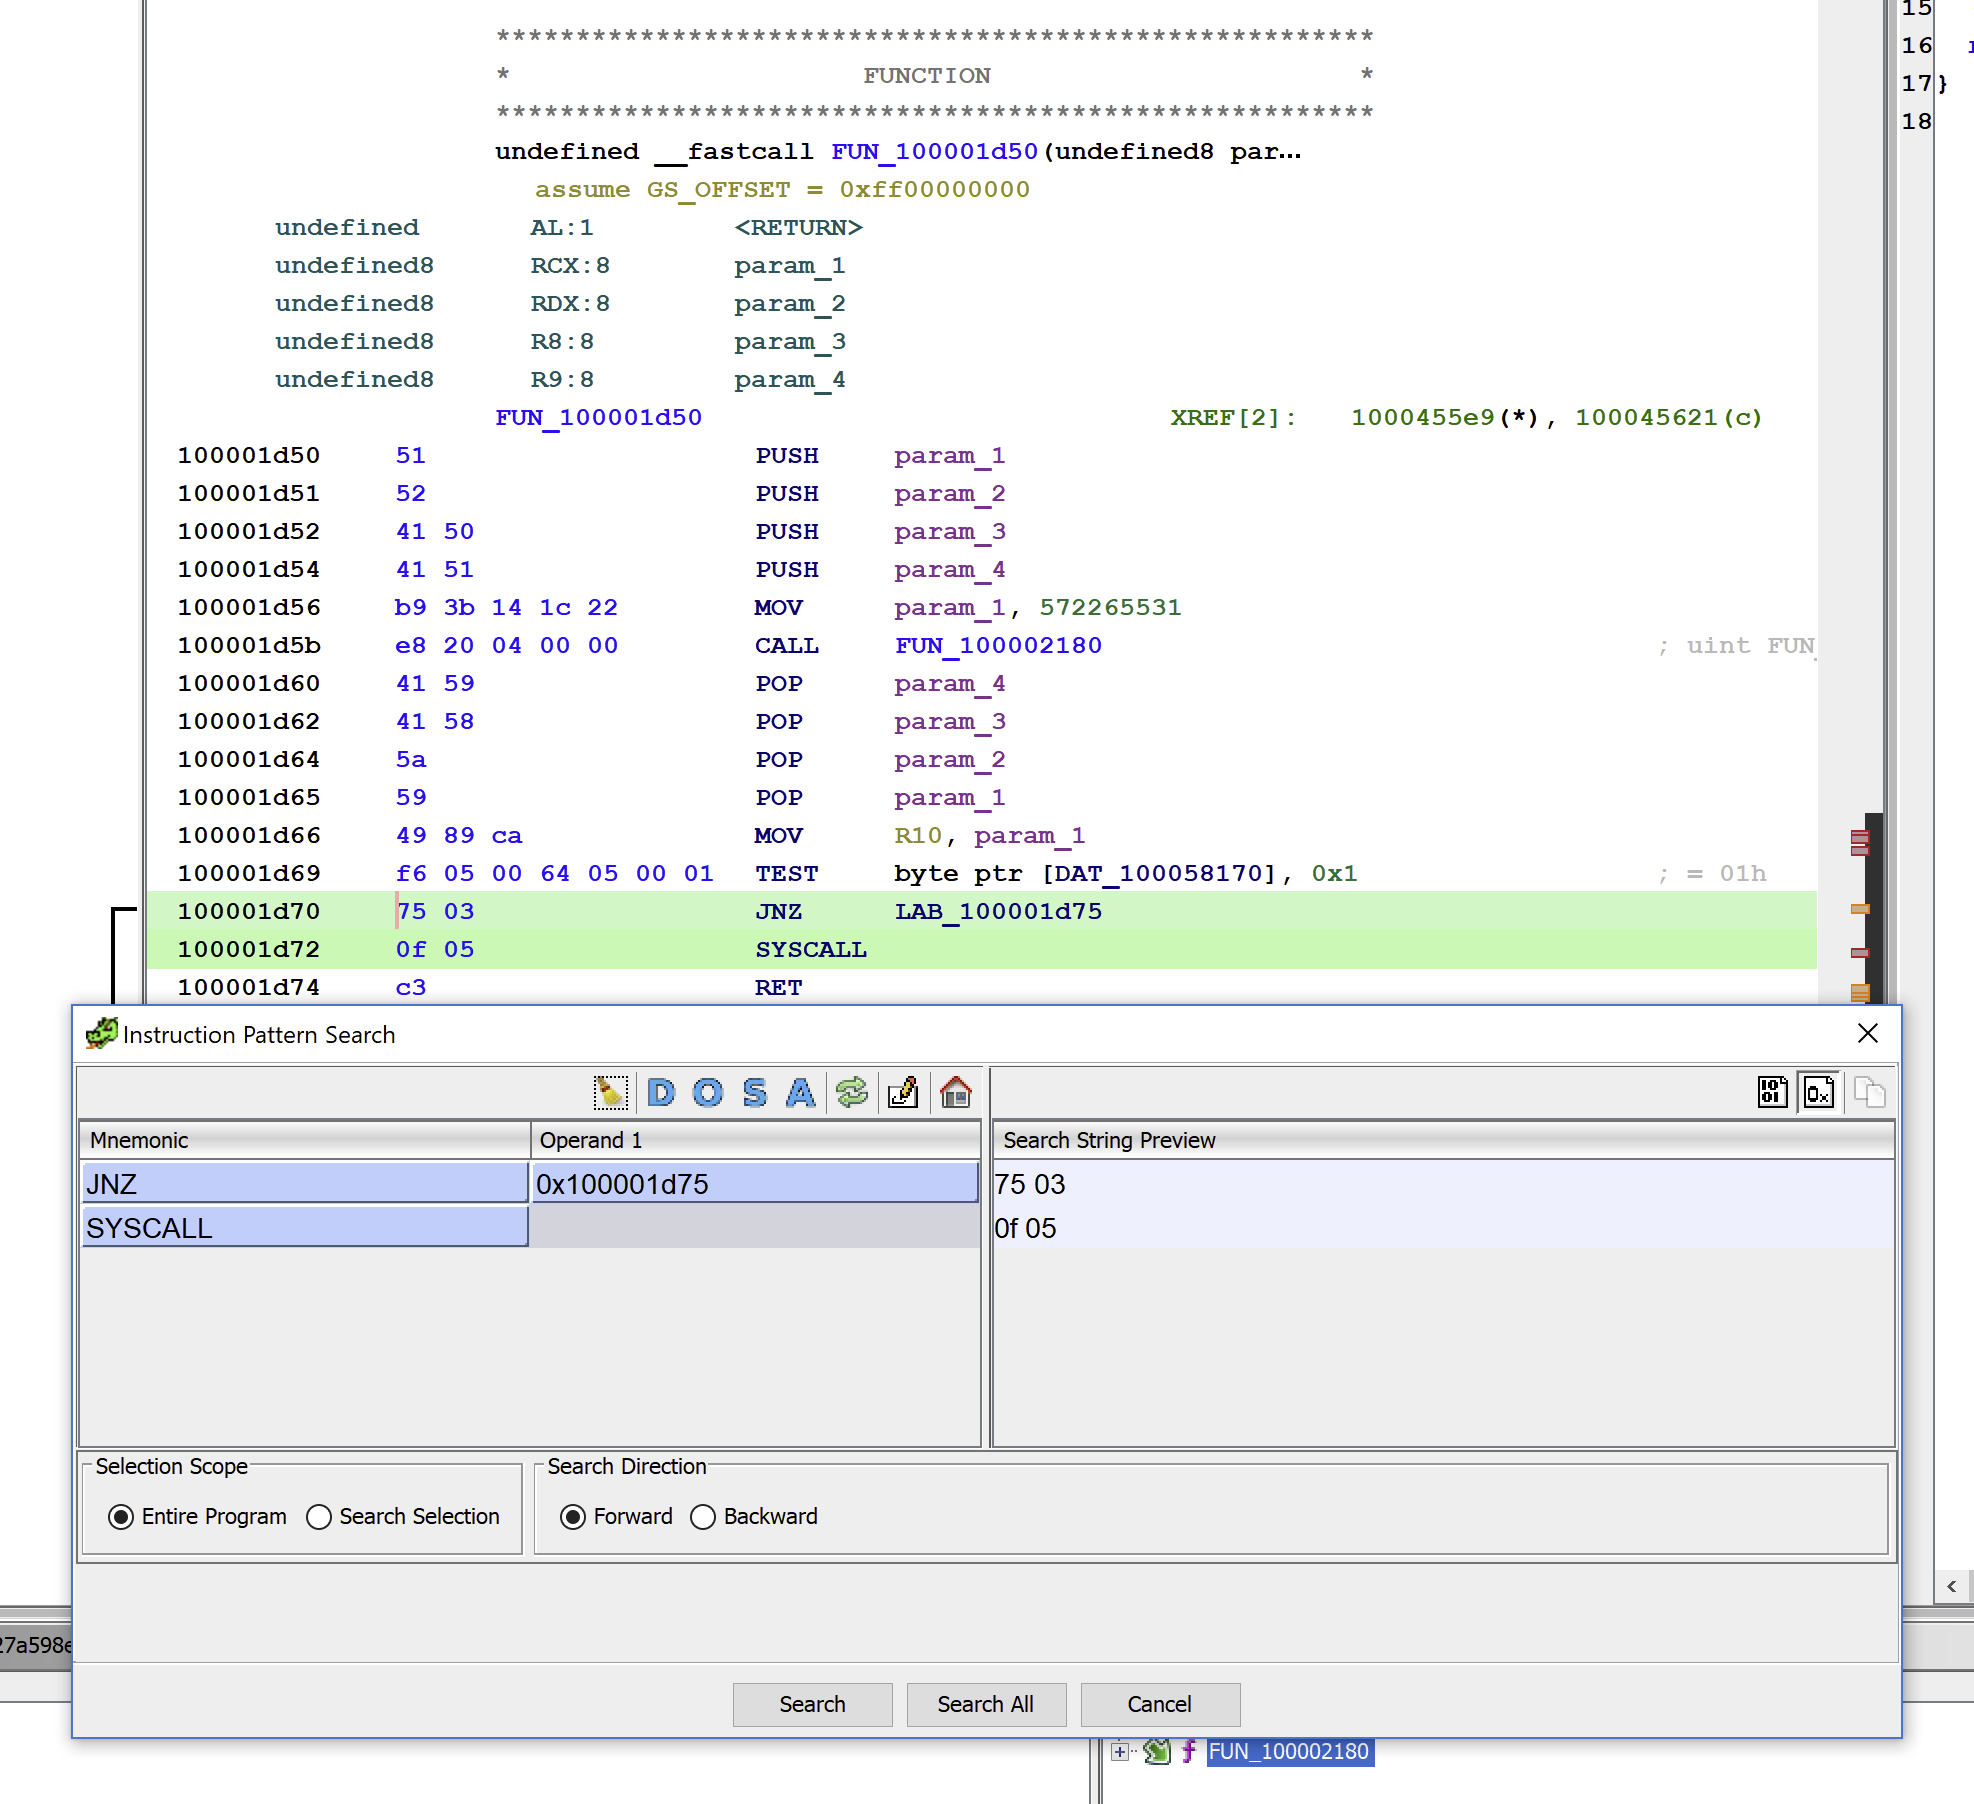Screen dimensions: 1974x1804
Task: Click the scroll-left arrow of decompiler panel
Action: coord(1951,1586)
